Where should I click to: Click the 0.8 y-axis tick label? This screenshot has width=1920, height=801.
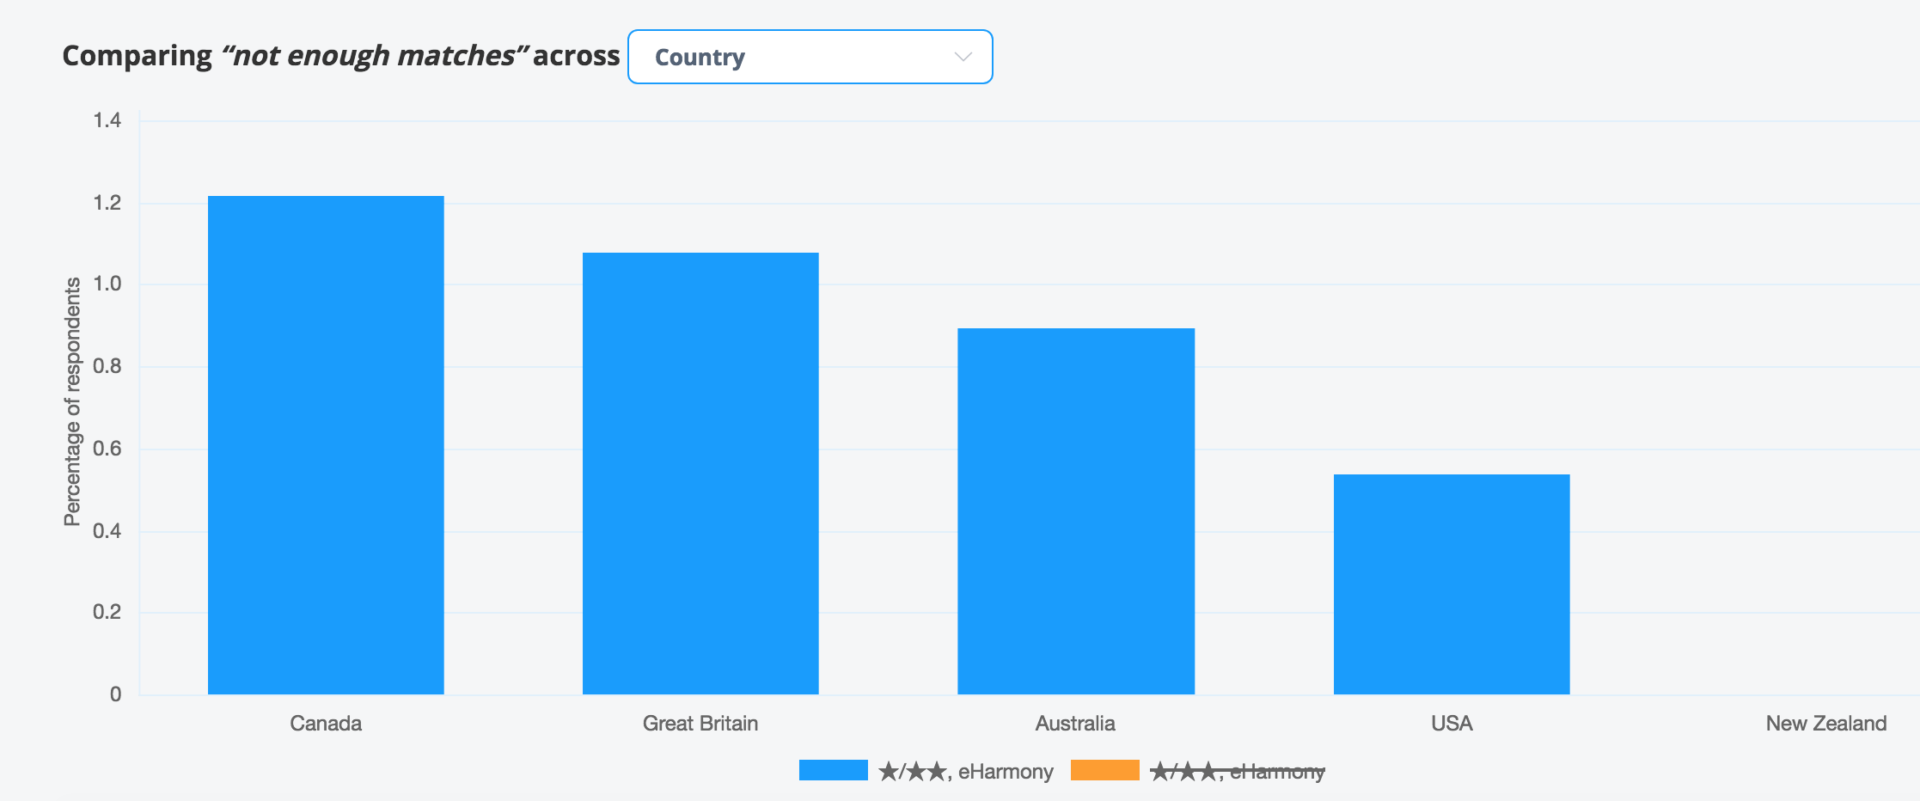pos(107,366)
